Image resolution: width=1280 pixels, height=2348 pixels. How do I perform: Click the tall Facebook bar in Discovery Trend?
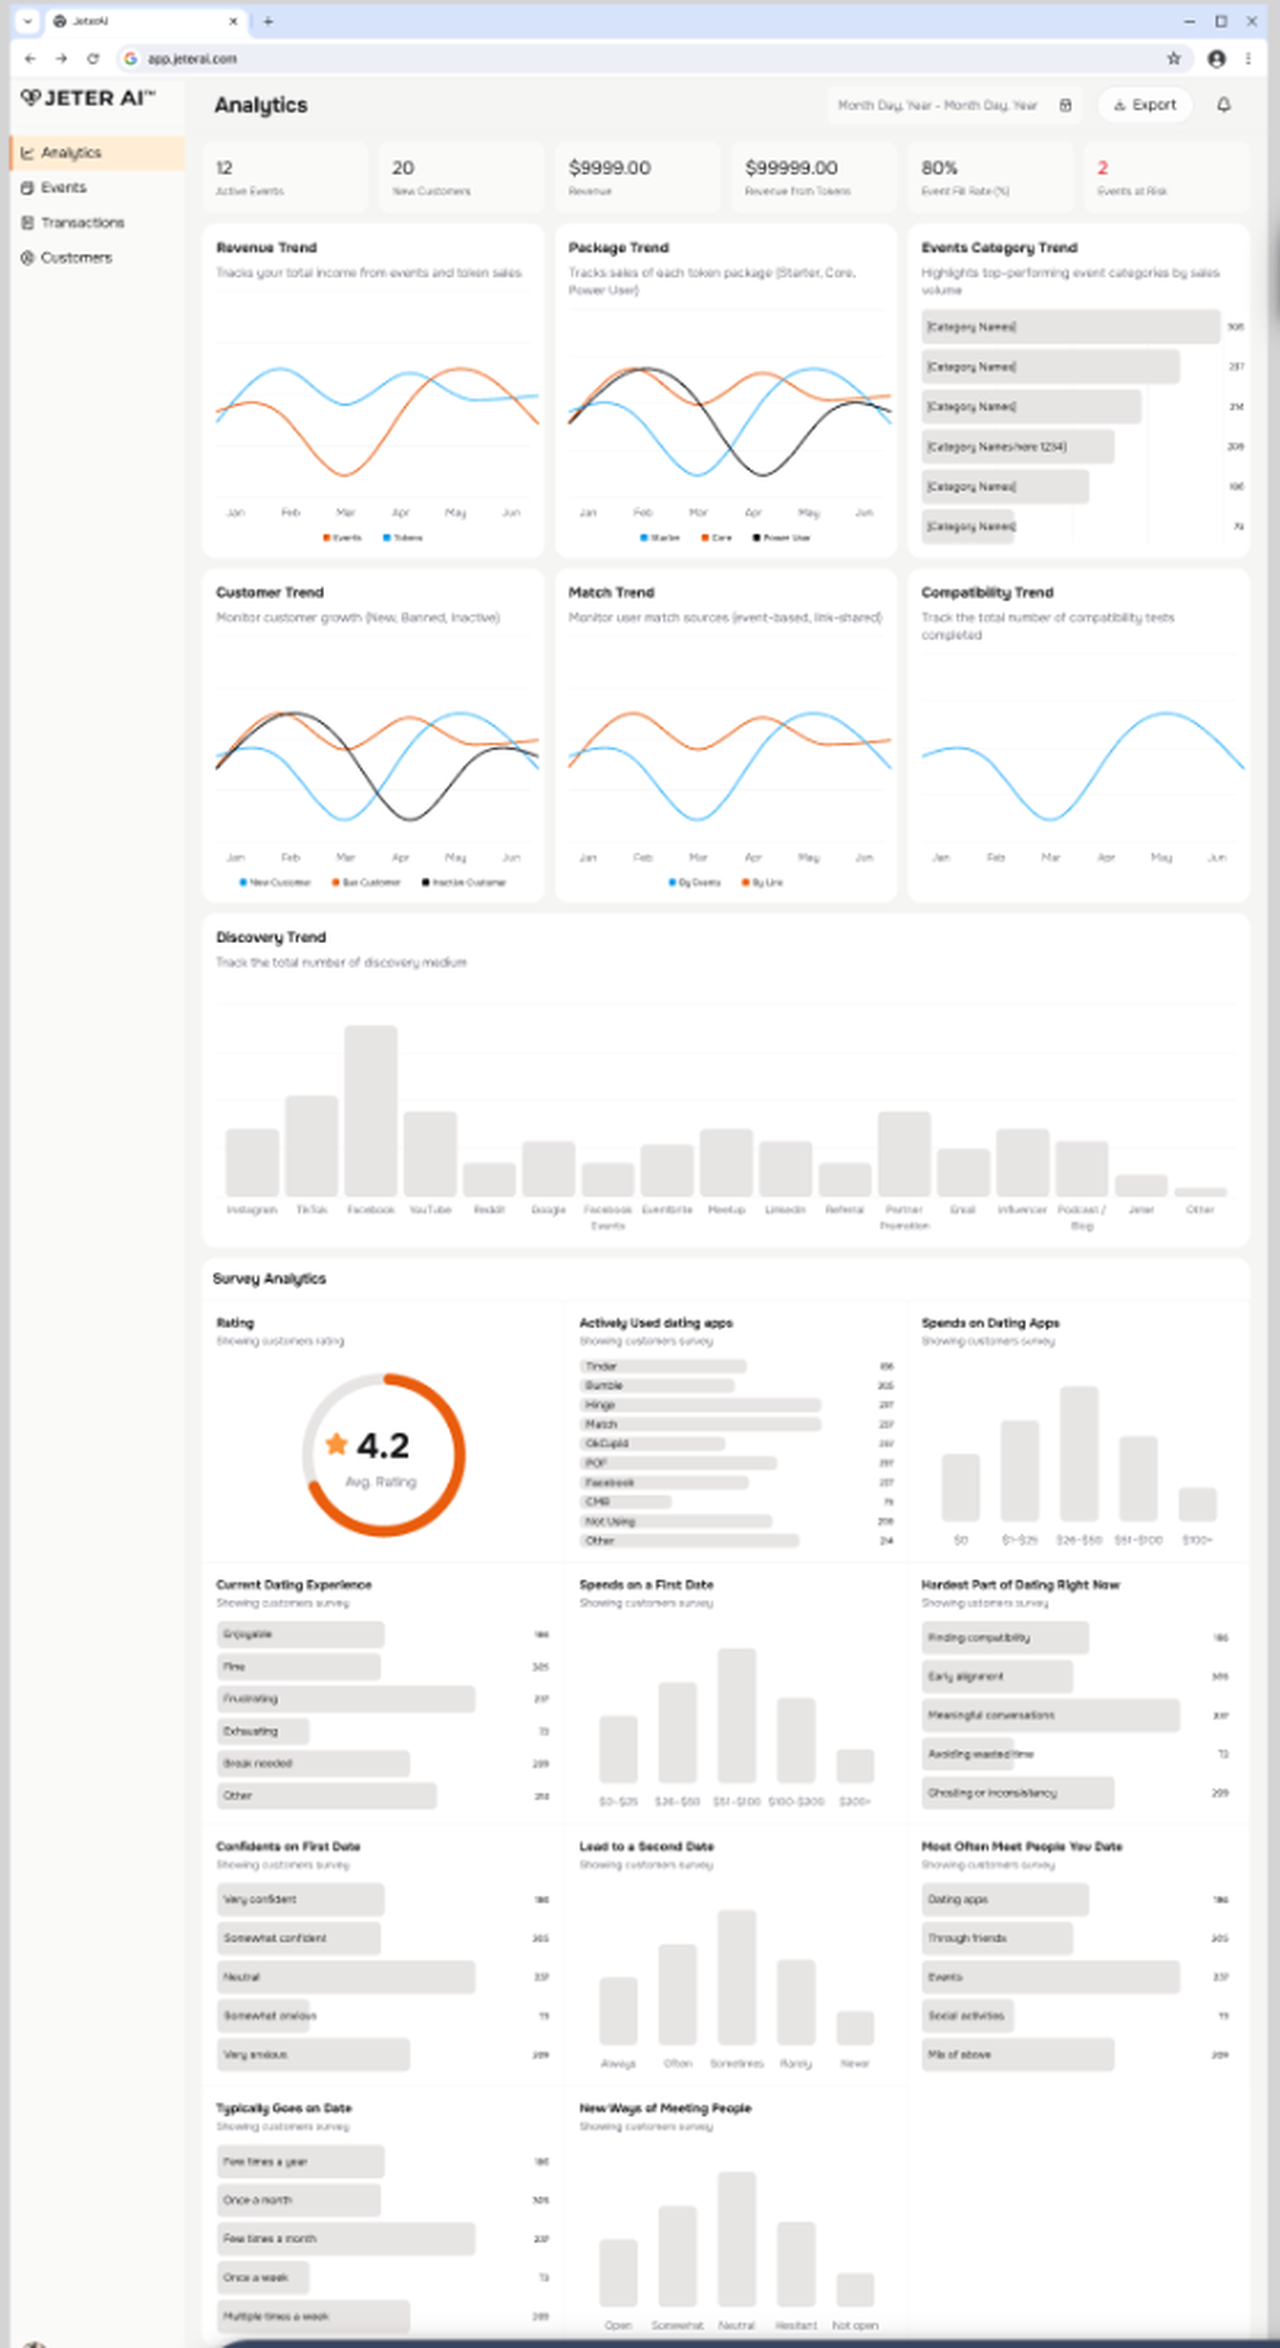(x=371, y=1111)
